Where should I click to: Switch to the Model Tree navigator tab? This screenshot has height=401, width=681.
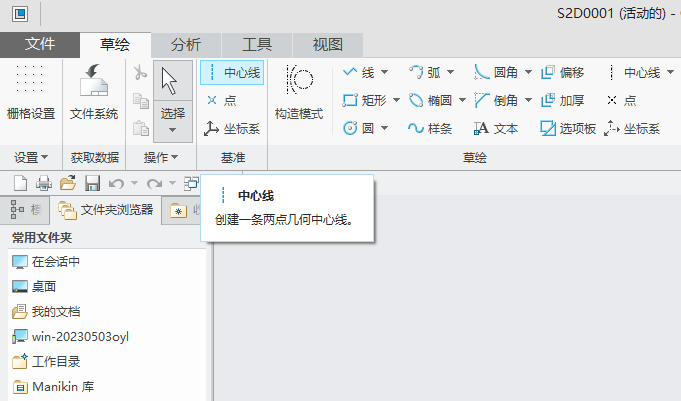(x=25, y=210)
